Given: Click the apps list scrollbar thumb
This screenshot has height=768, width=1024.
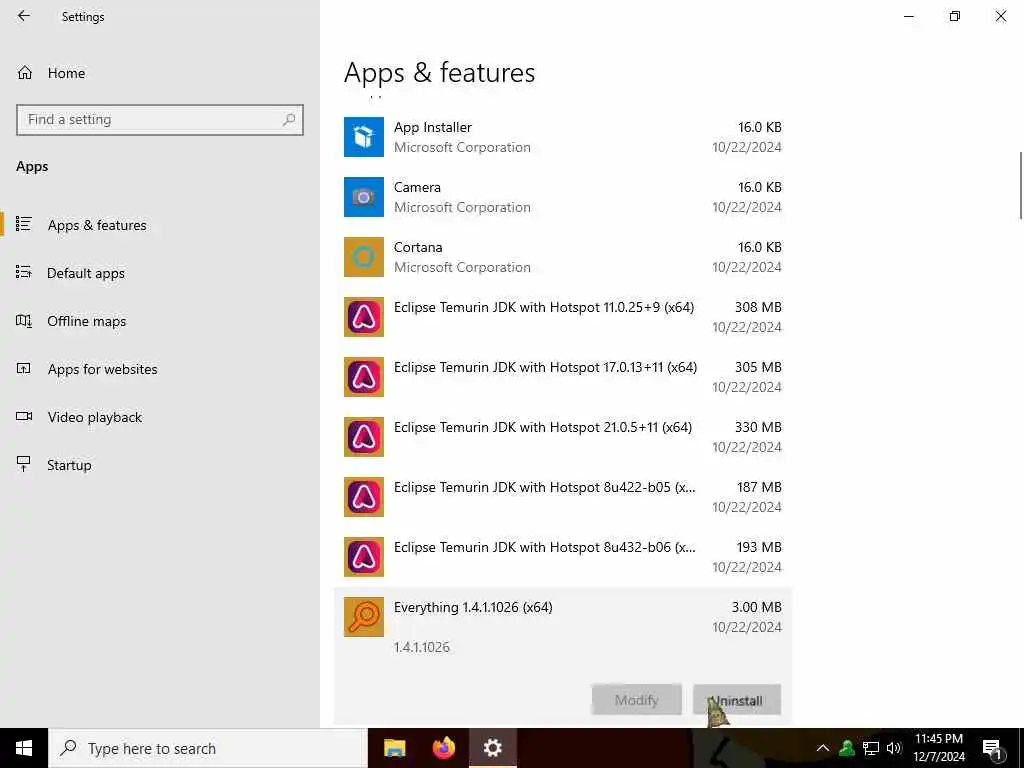Looking at the screenshot, I should [x=1021, y=185].
